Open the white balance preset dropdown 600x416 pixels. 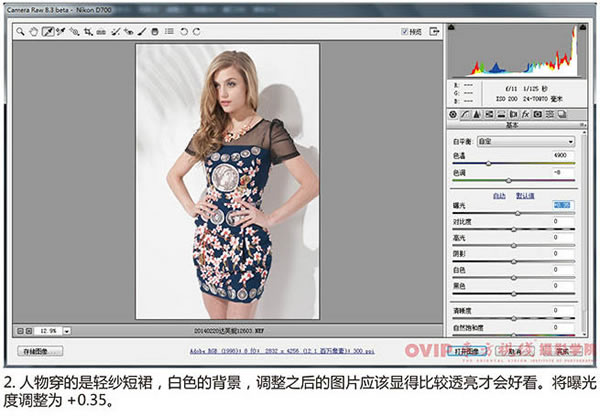526,142
